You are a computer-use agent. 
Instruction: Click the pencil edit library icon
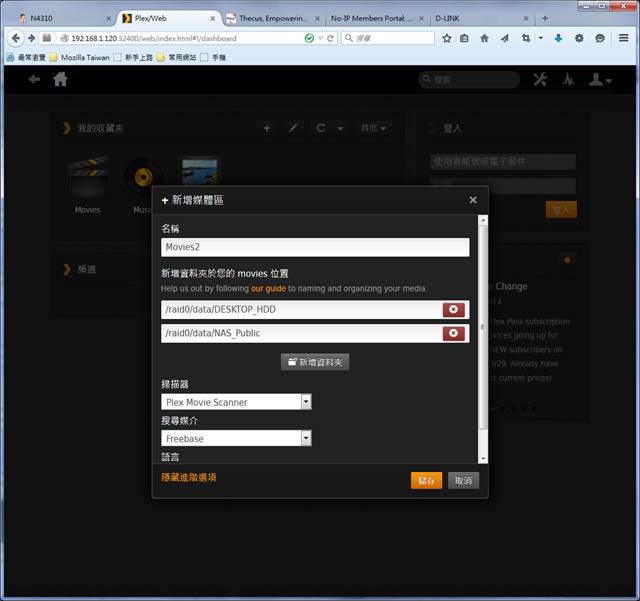pyautogui.click(x=293, y=128)
